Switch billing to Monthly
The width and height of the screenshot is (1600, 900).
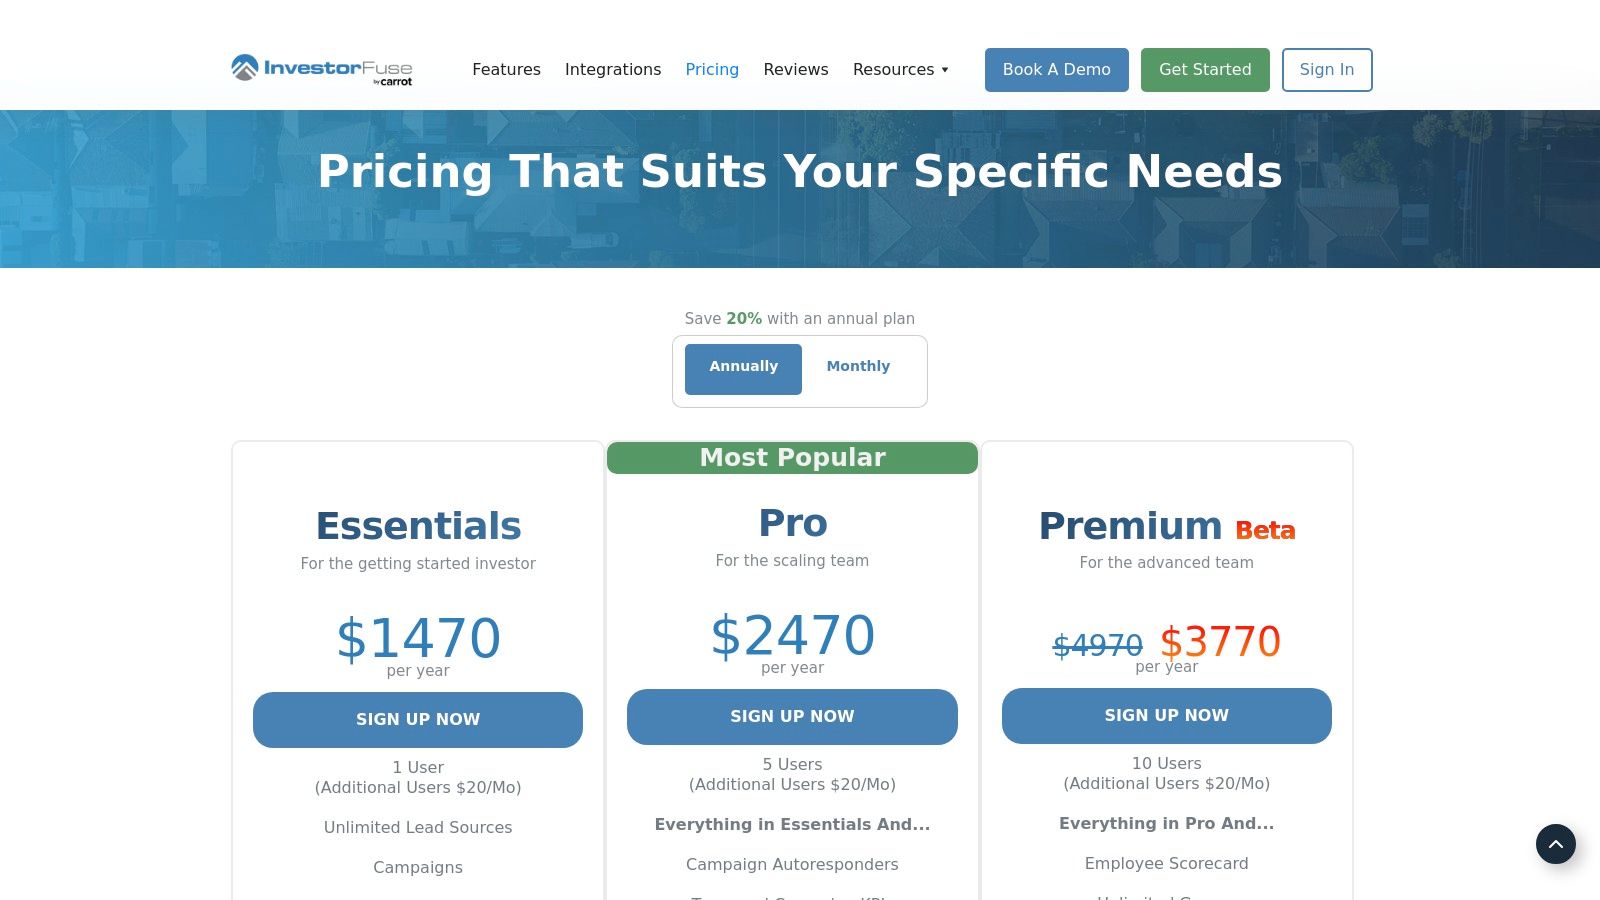click(x=858, y=367)
